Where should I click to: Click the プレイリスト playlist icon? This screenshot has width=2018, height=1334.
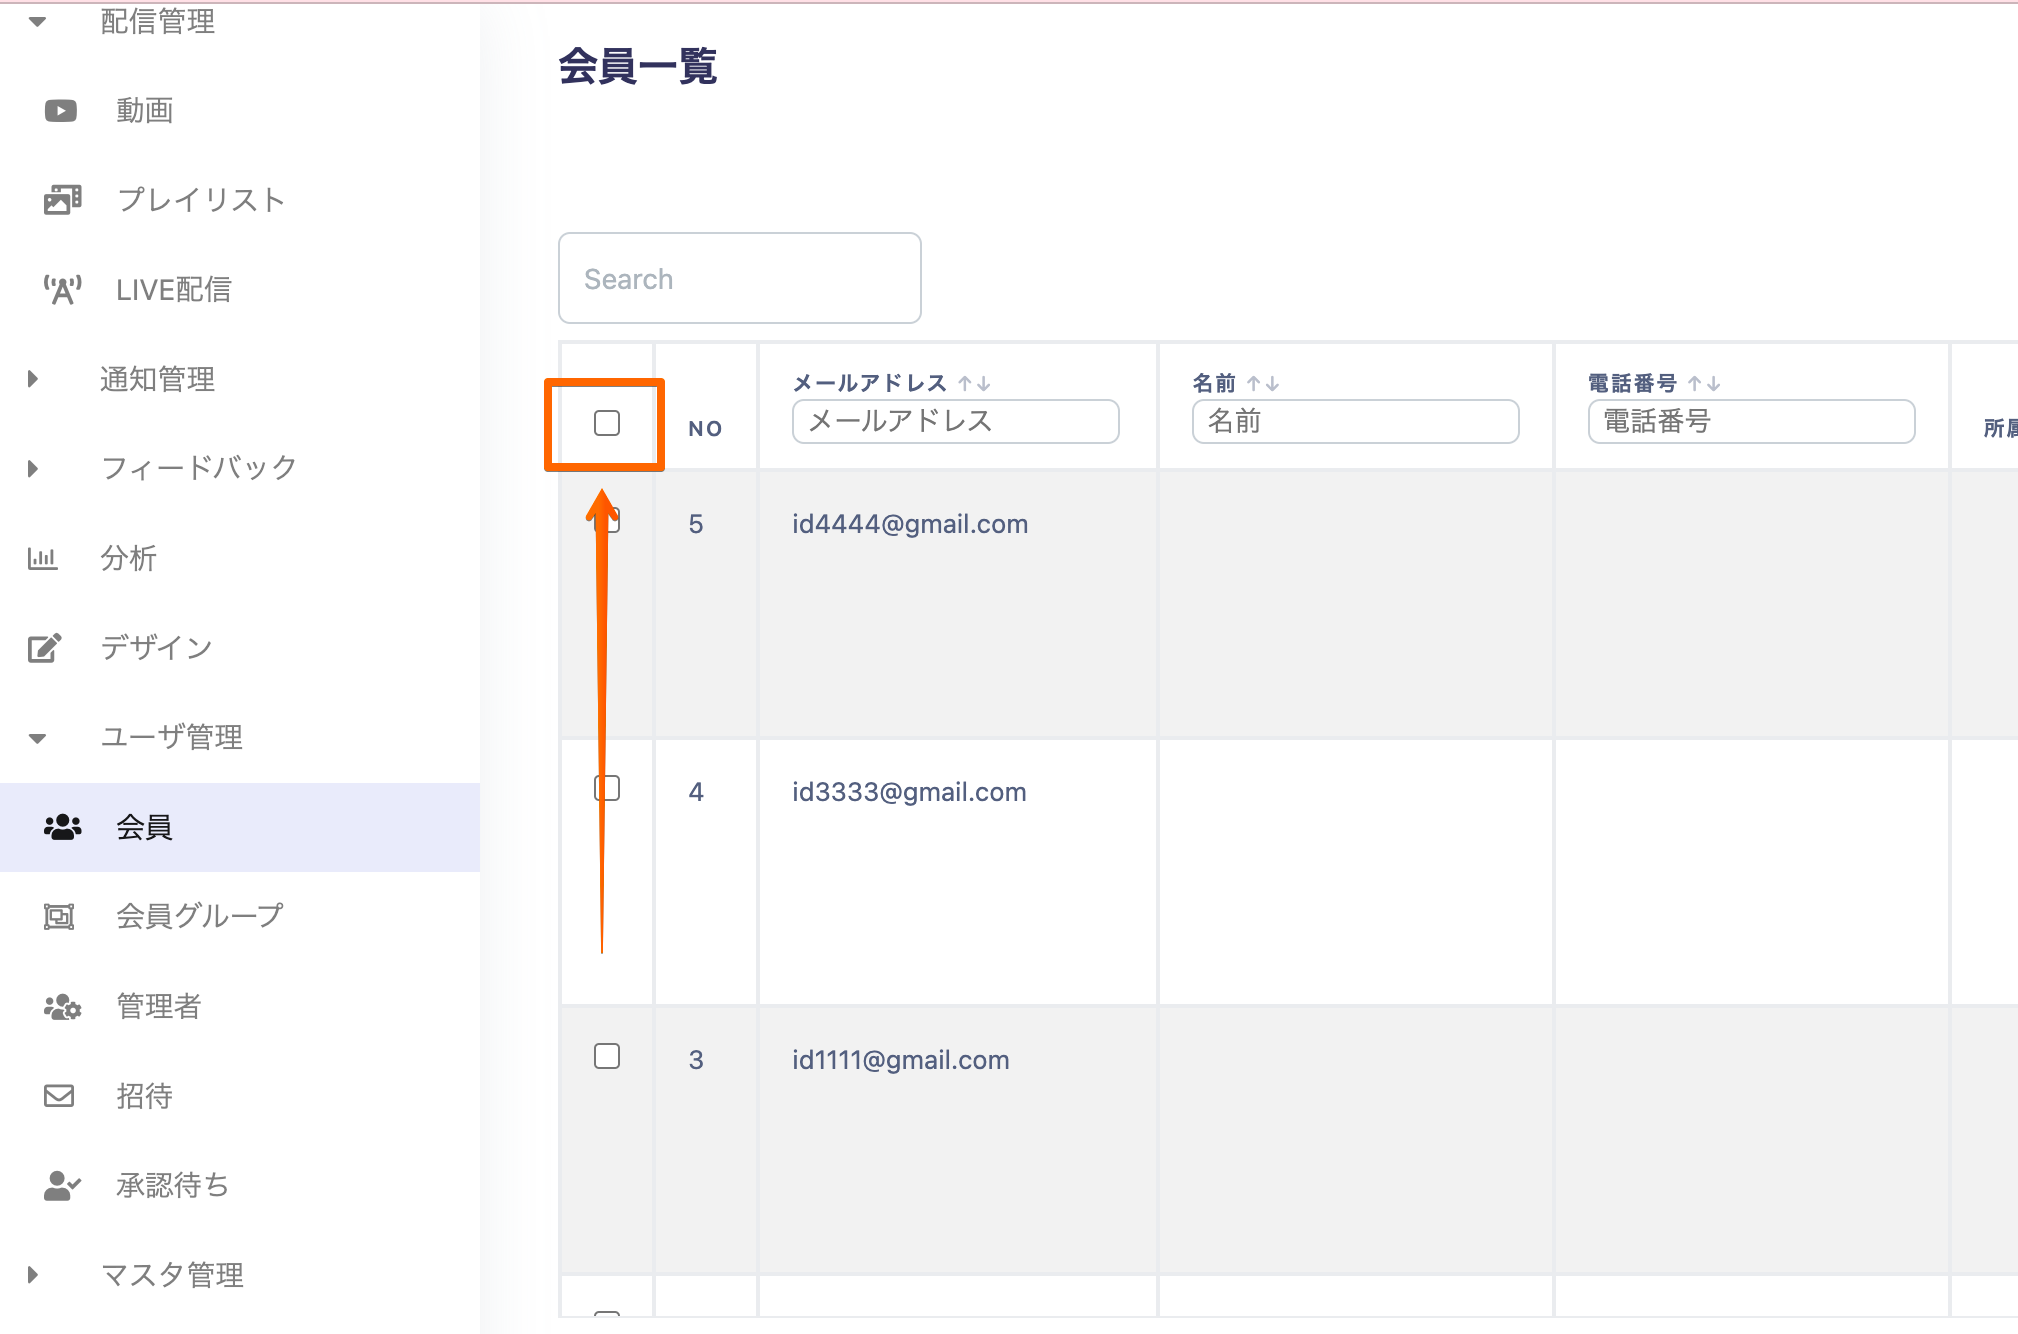pyautogui.click(x=62, y=200)
